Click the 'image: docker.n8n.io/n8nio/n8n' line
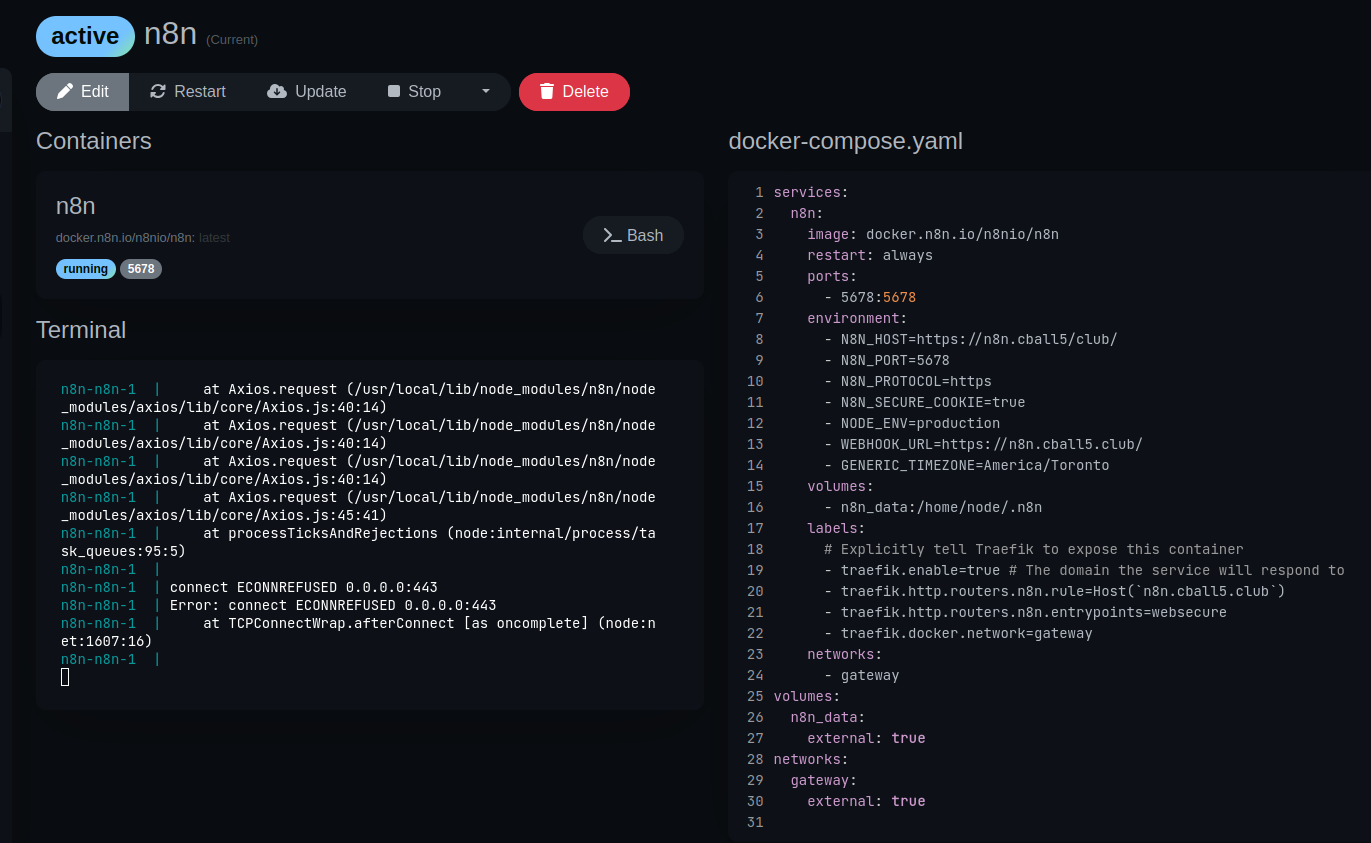This screenshot has height=843, width=1371. pyautogui.click(x=933, y=234)
